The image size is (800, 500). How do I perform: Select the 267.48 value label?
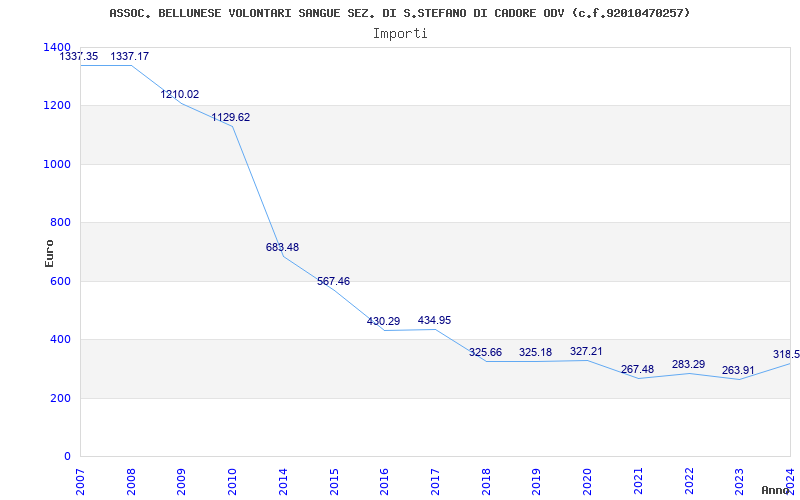coord(637,369)
